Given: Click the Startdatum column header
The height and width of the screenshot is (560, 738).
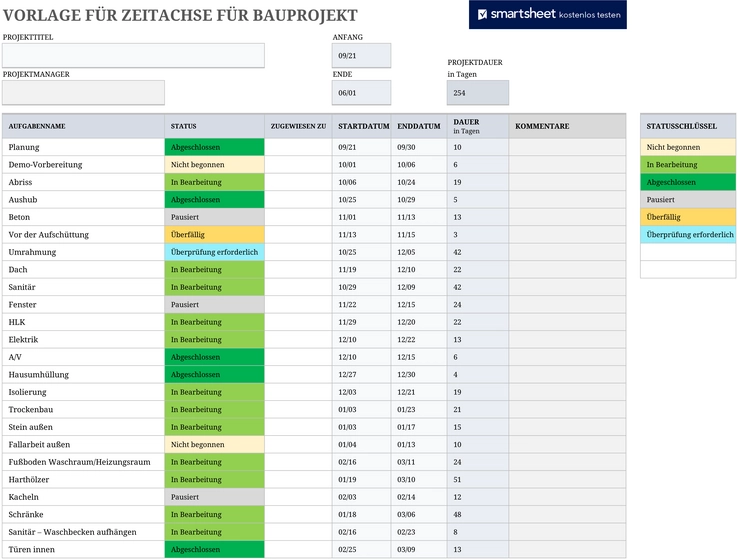Looking at the screenshot, I should click(x=361, y=126).
